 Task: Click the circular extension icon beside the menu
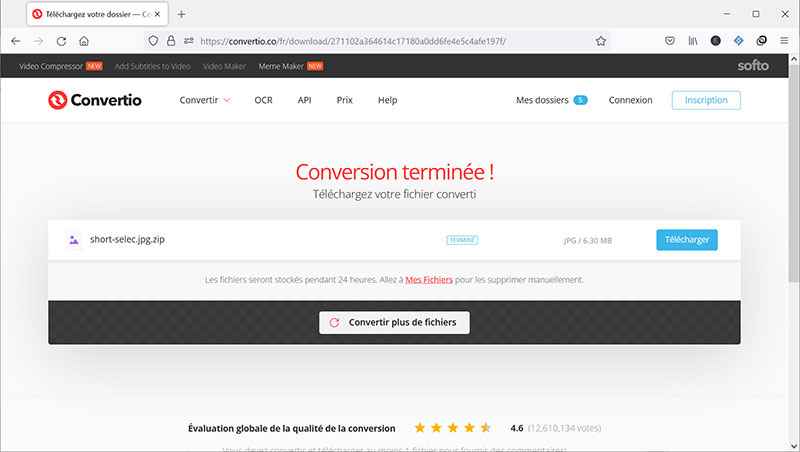coord(761,41)
